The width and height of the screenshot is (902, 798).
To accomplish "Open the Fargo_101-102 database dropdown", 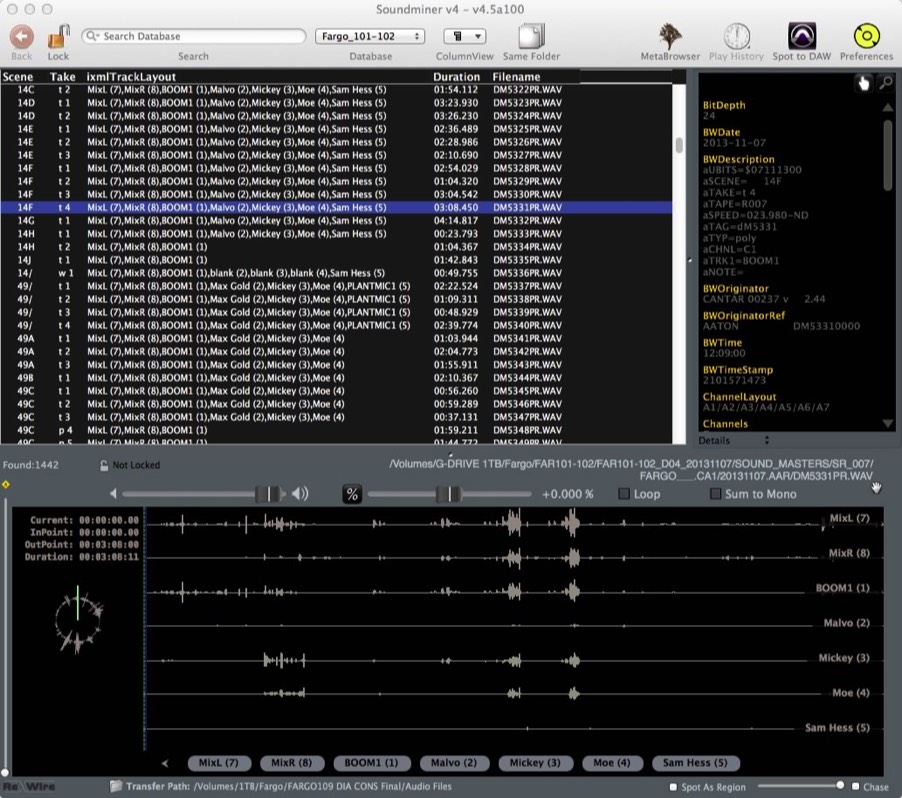I will tap(370, 36).
